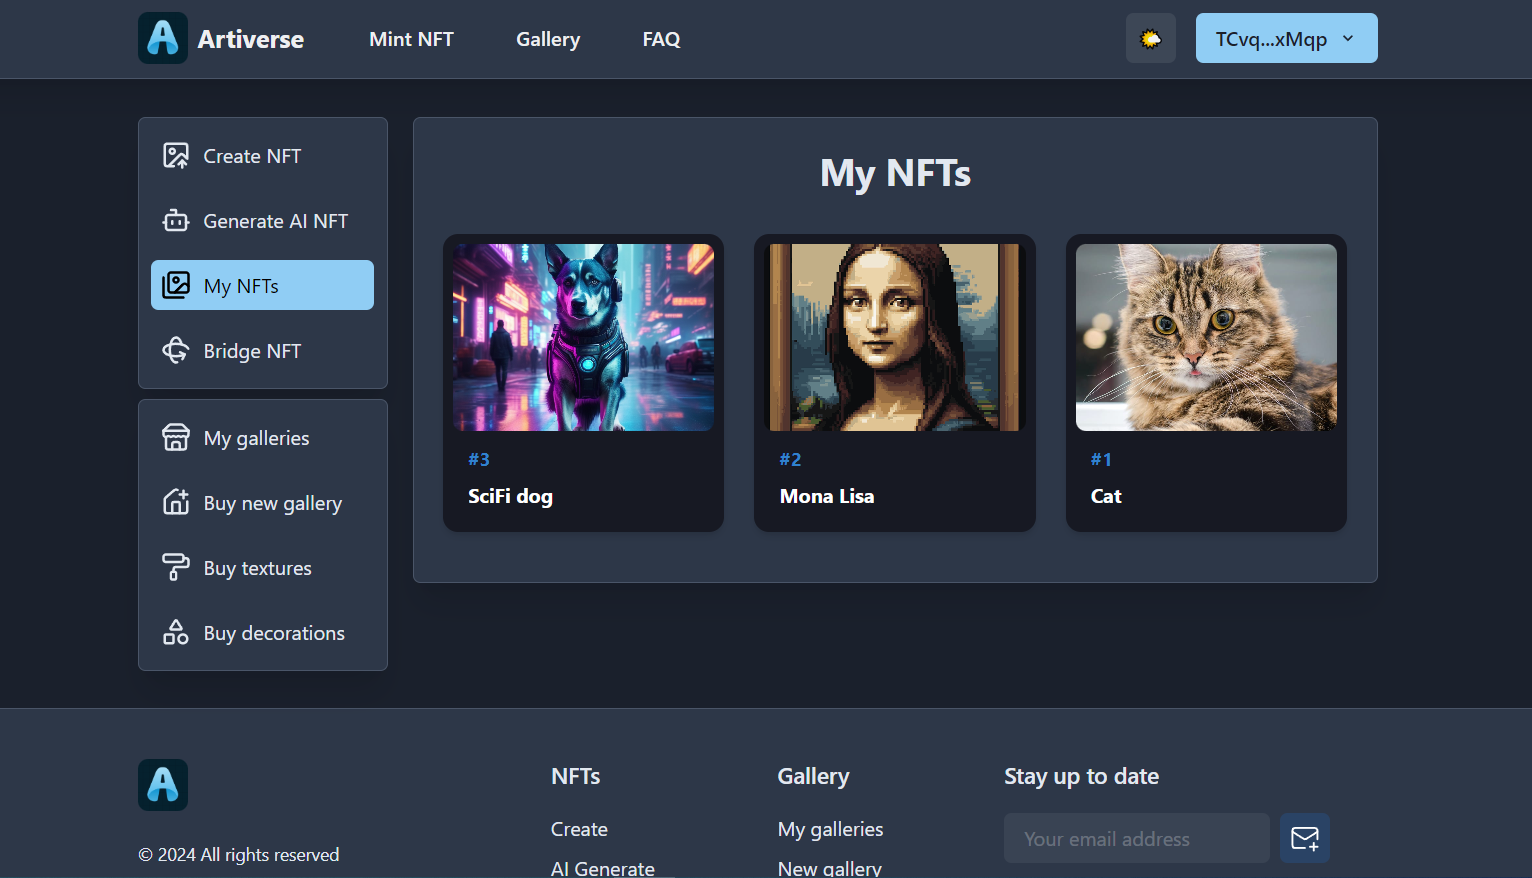Viewport: 1532px width, 878px height.
Task: Click the 2024 All rights reserved text
Action: 239,855
